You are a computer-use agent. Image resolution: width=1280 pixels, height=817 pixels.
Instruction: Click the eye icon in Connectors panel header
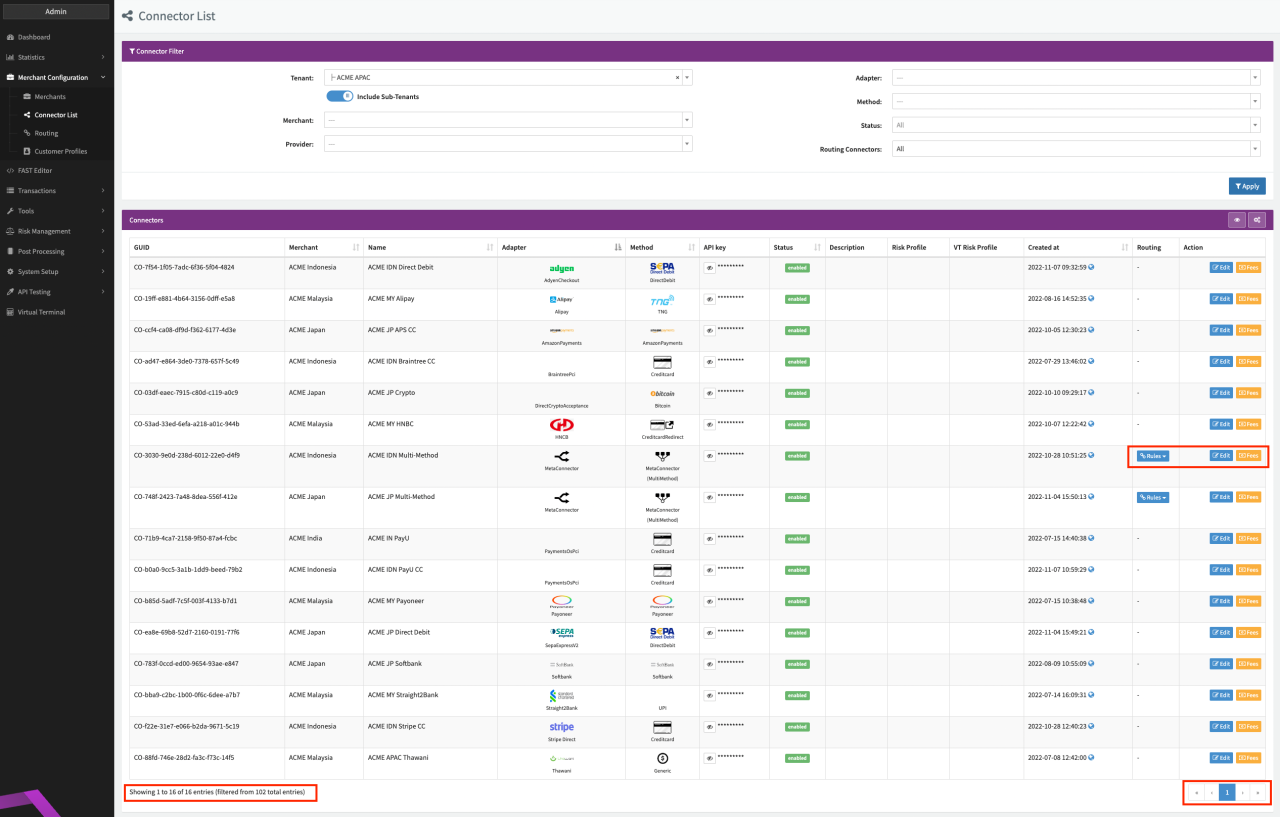pos(1237,220)
